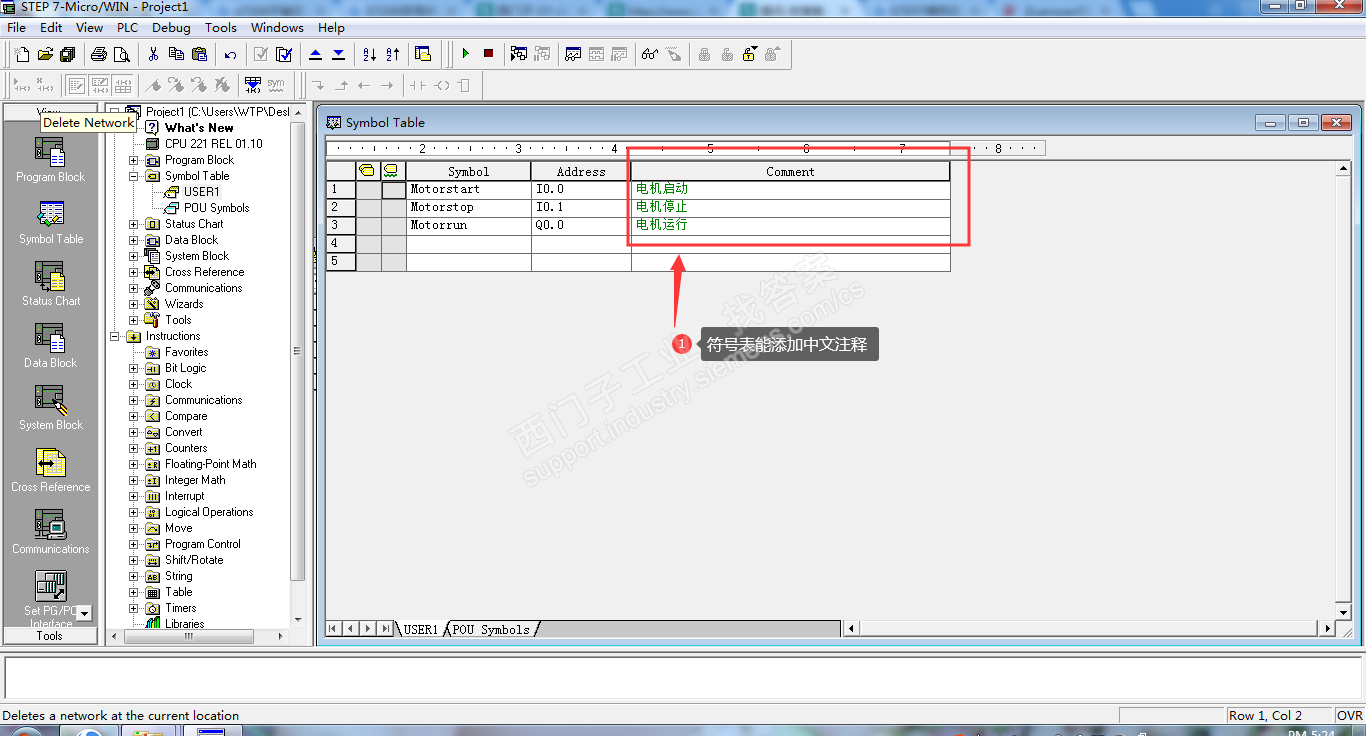The image size is (1366, 736).
Task: Open the Debug menu
Action: [171, 27]
